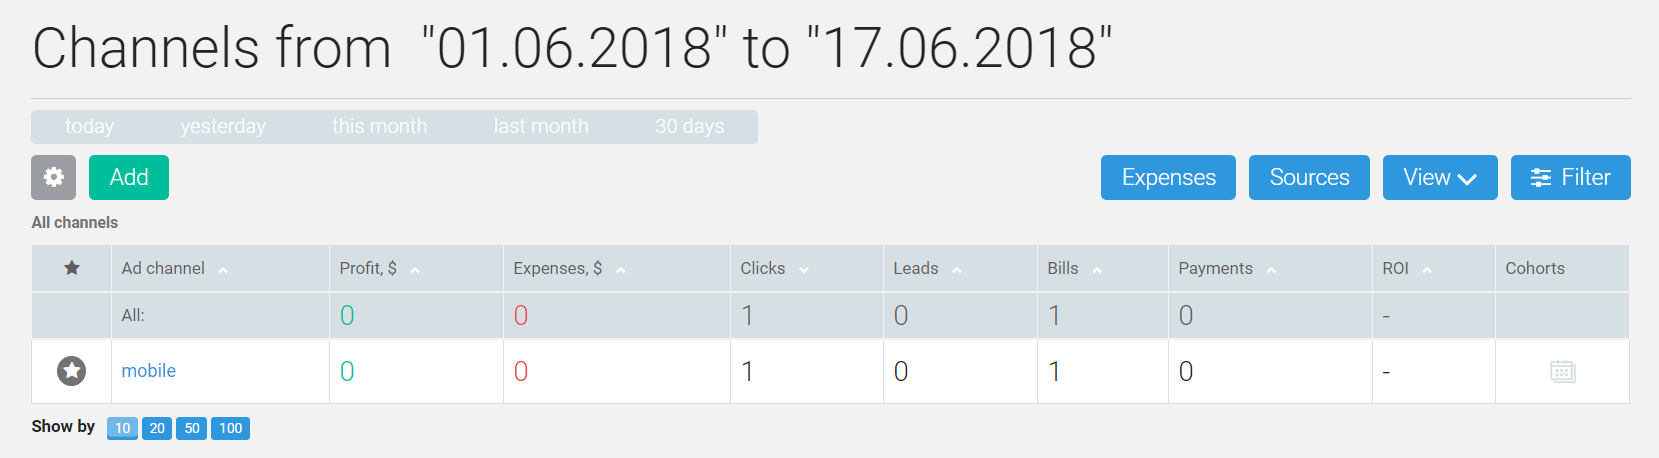Sort by Payments column header

1215,268
